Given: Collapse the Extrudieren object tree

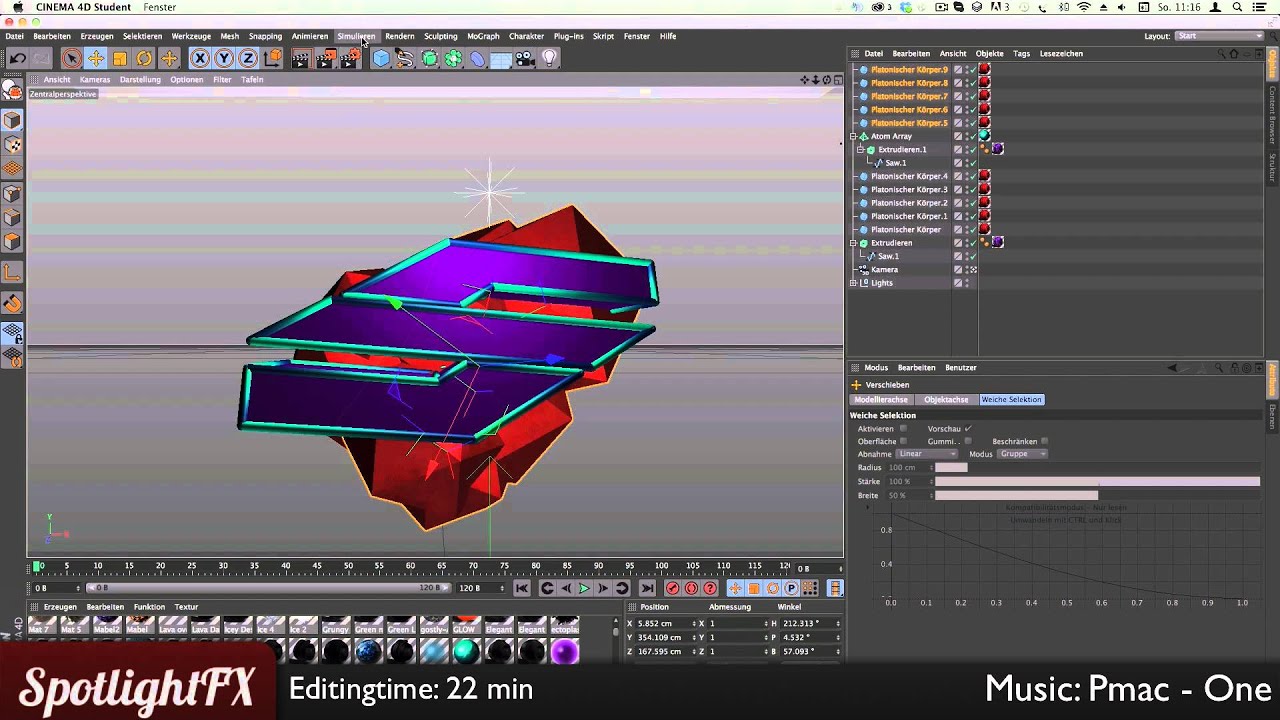Looking at the screenshot, I should tap(853, 243).
